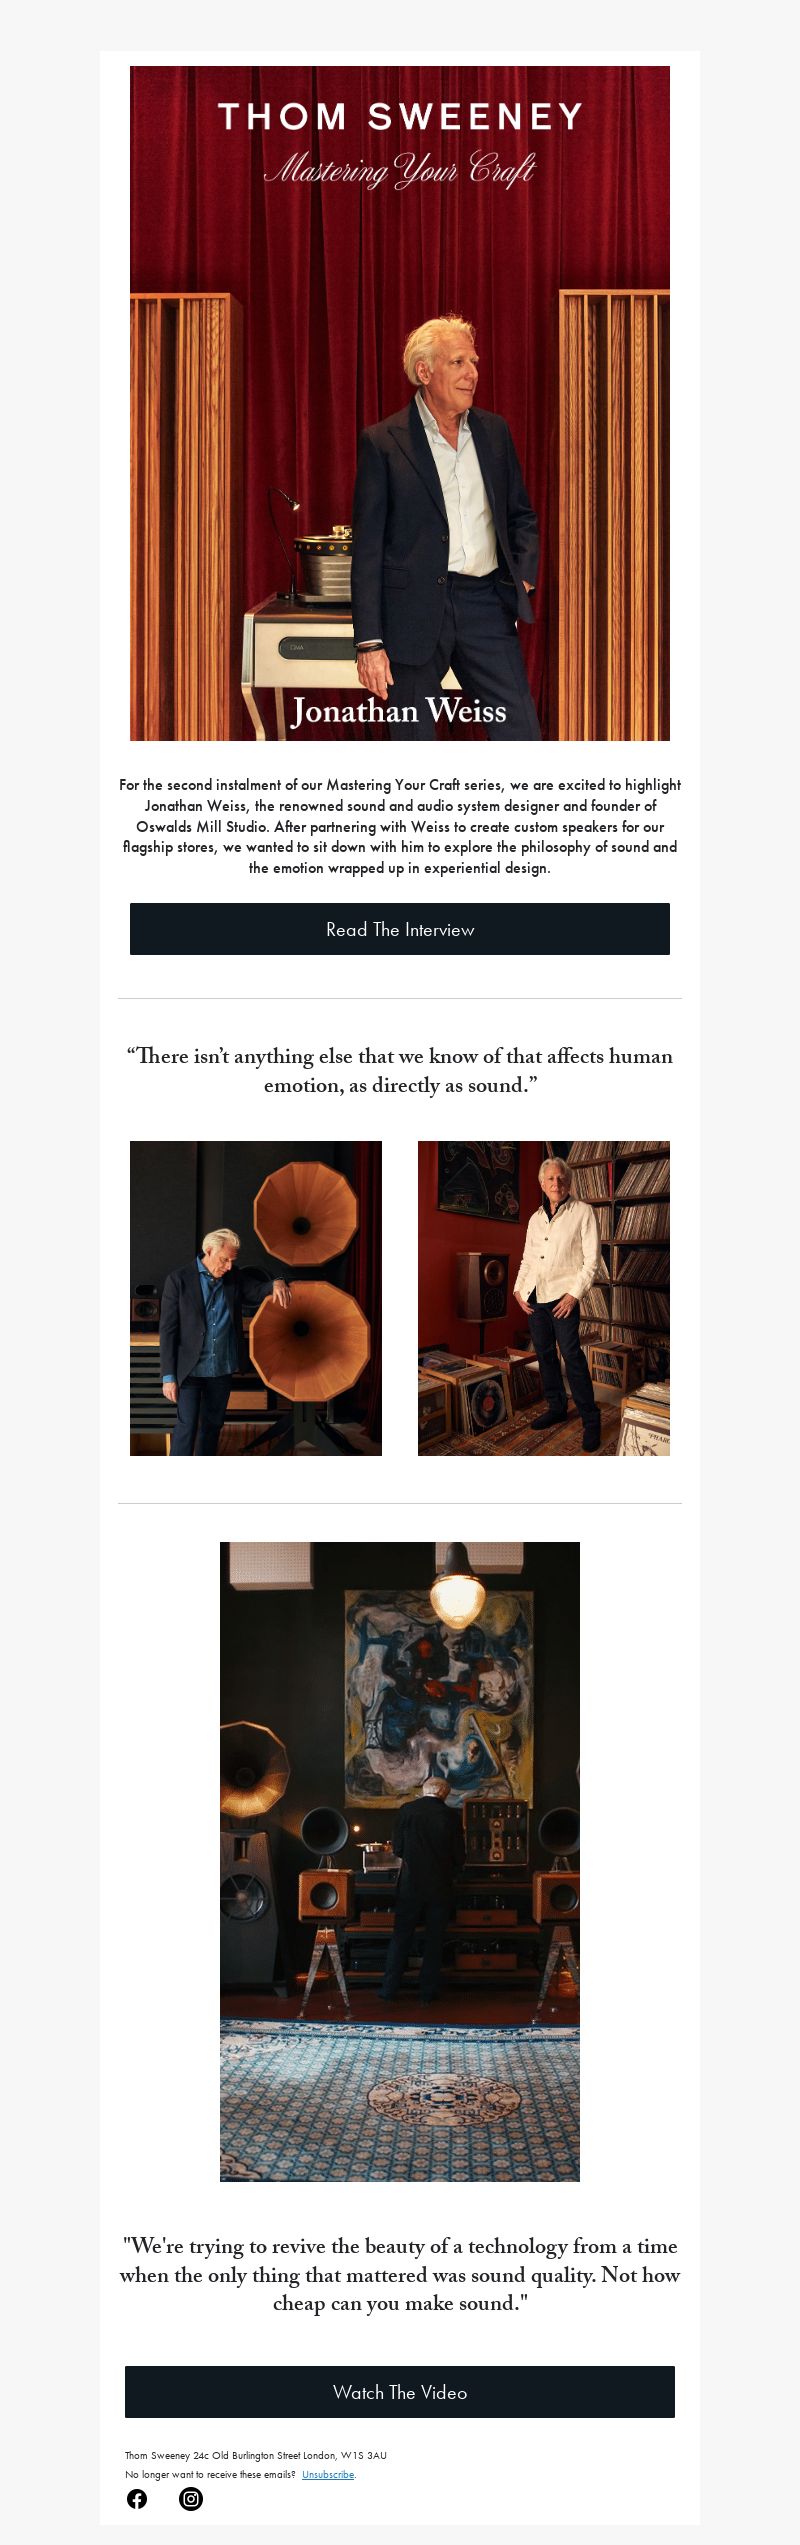Screen dimensions: 800x2545
Task: Open the Instagram icon in footer
Action: (x=191, y=2499)
